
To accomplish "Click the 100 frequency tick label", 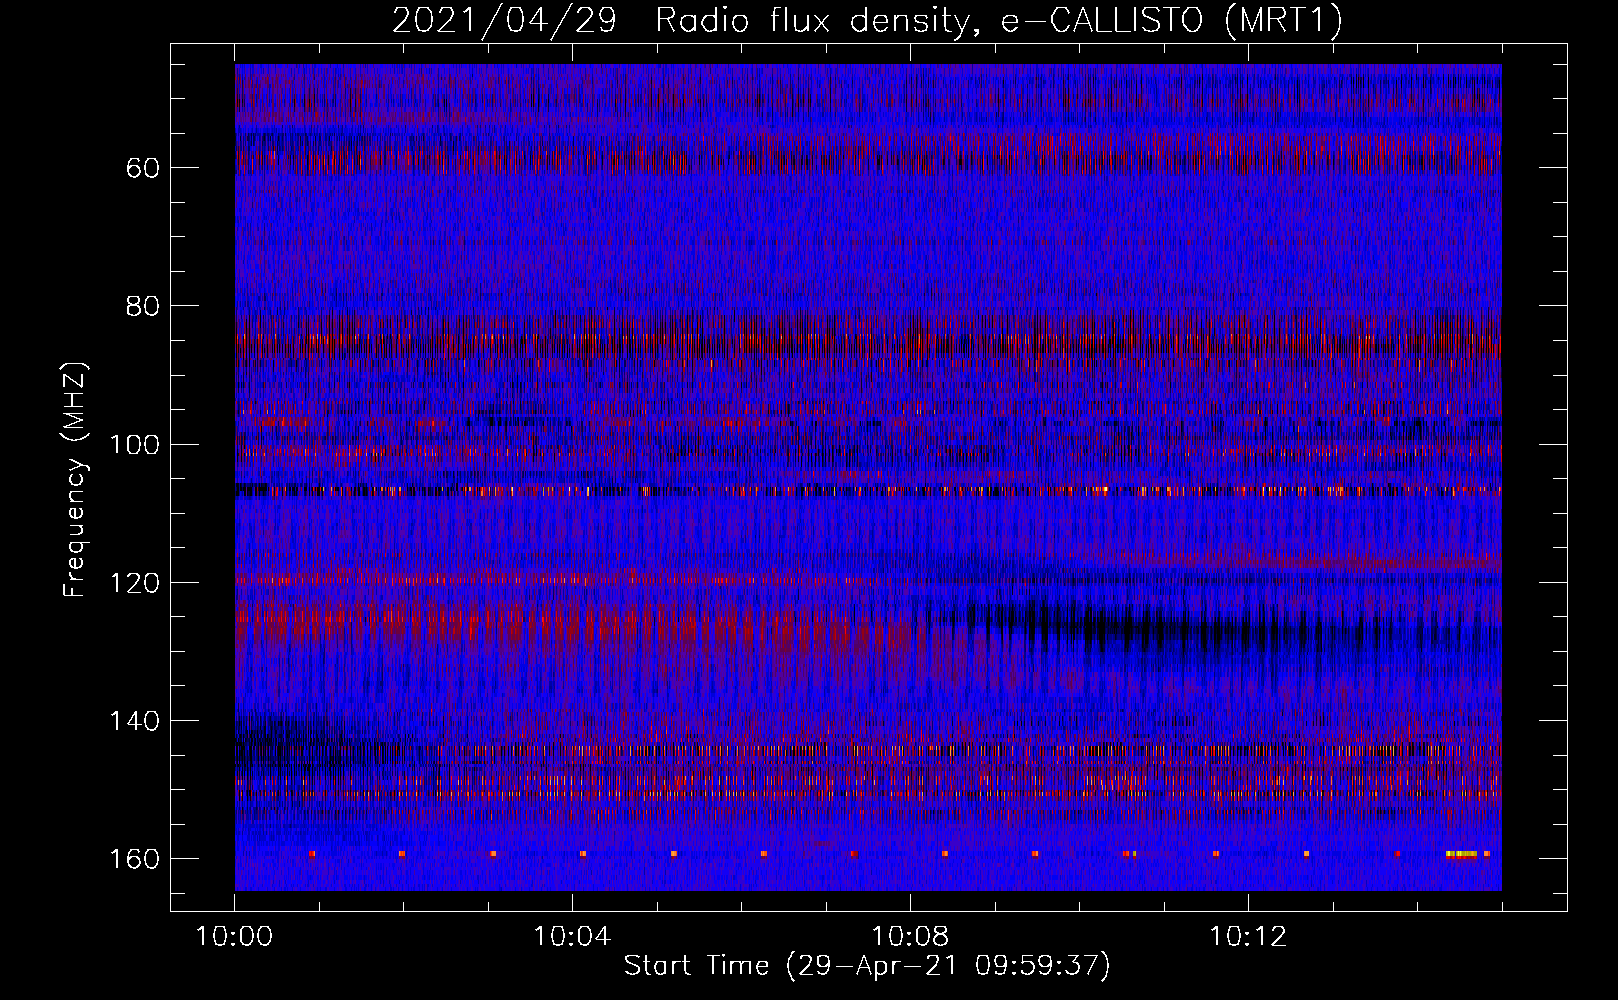I will [x=135, y=445].
